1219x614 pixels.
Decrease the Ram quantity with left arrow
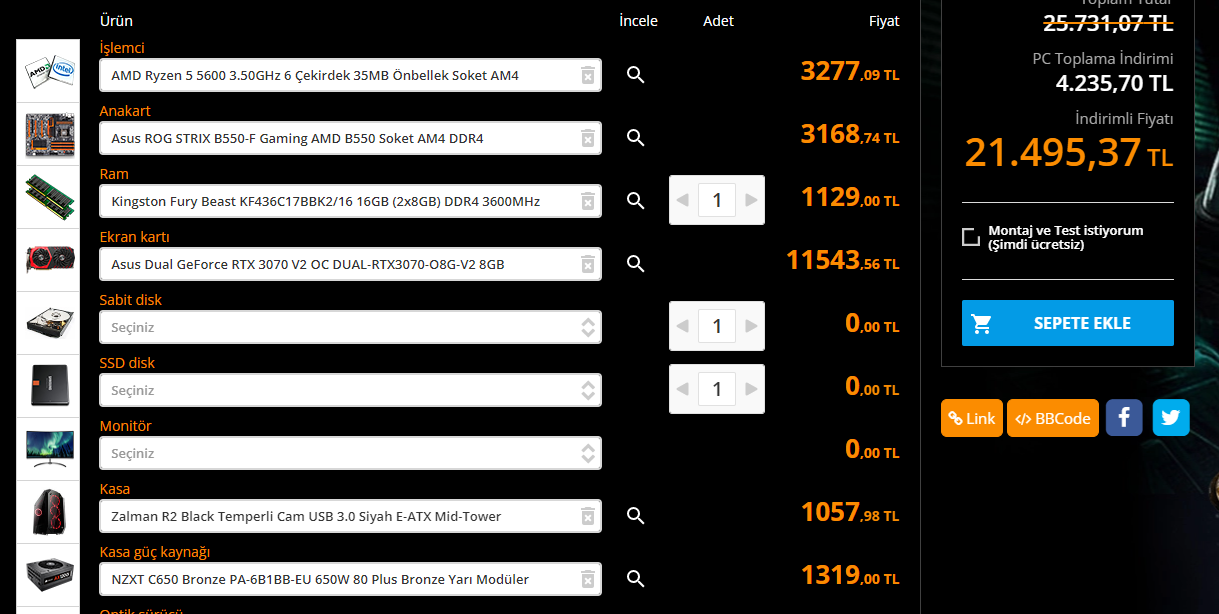[x=683, y=200]
